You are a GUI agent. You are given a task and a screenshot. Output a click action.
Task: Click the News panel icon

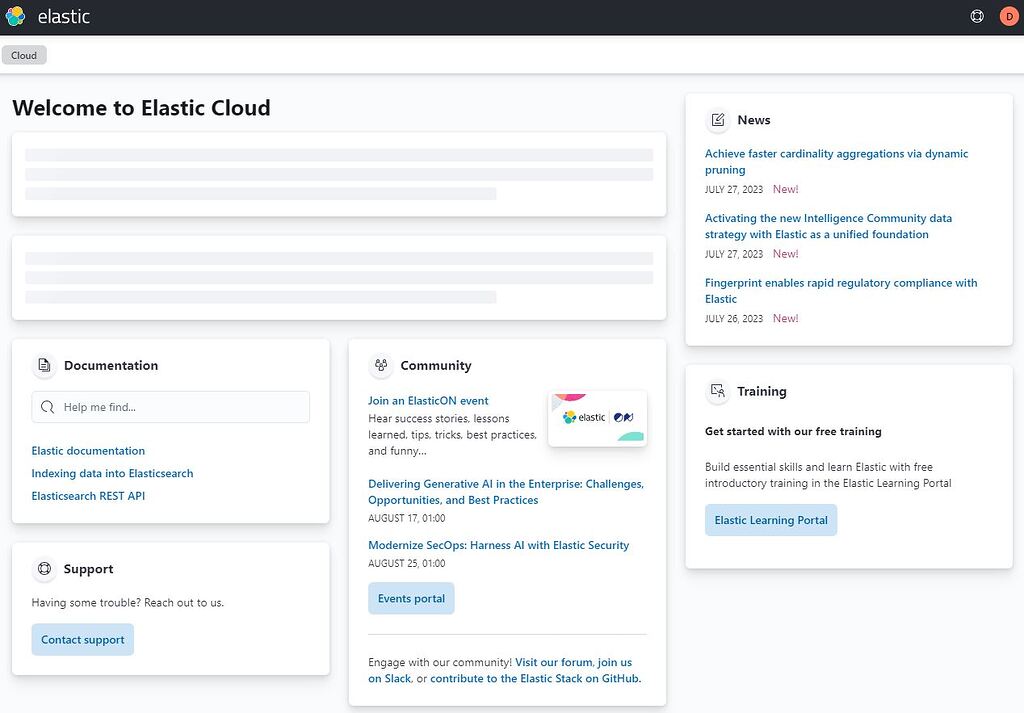click(717, 120)
